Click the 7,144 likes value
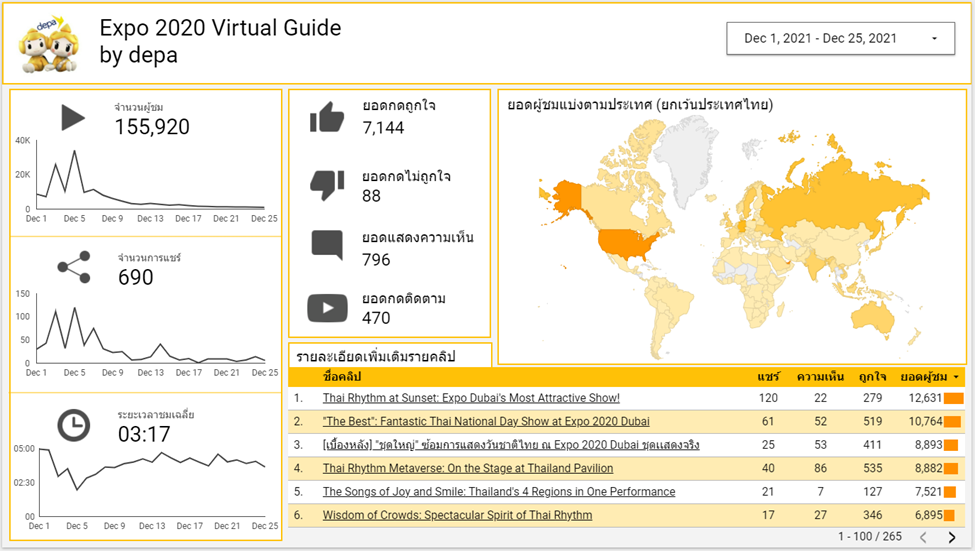975x551 pixels. tap(383, 128)
